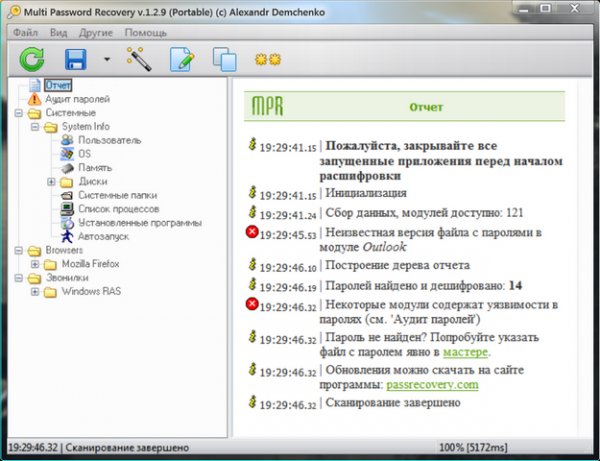Click the Построение дерева отчета entry
The height and width of the screenshot is (461, 600).
click(x=397, y=265)
